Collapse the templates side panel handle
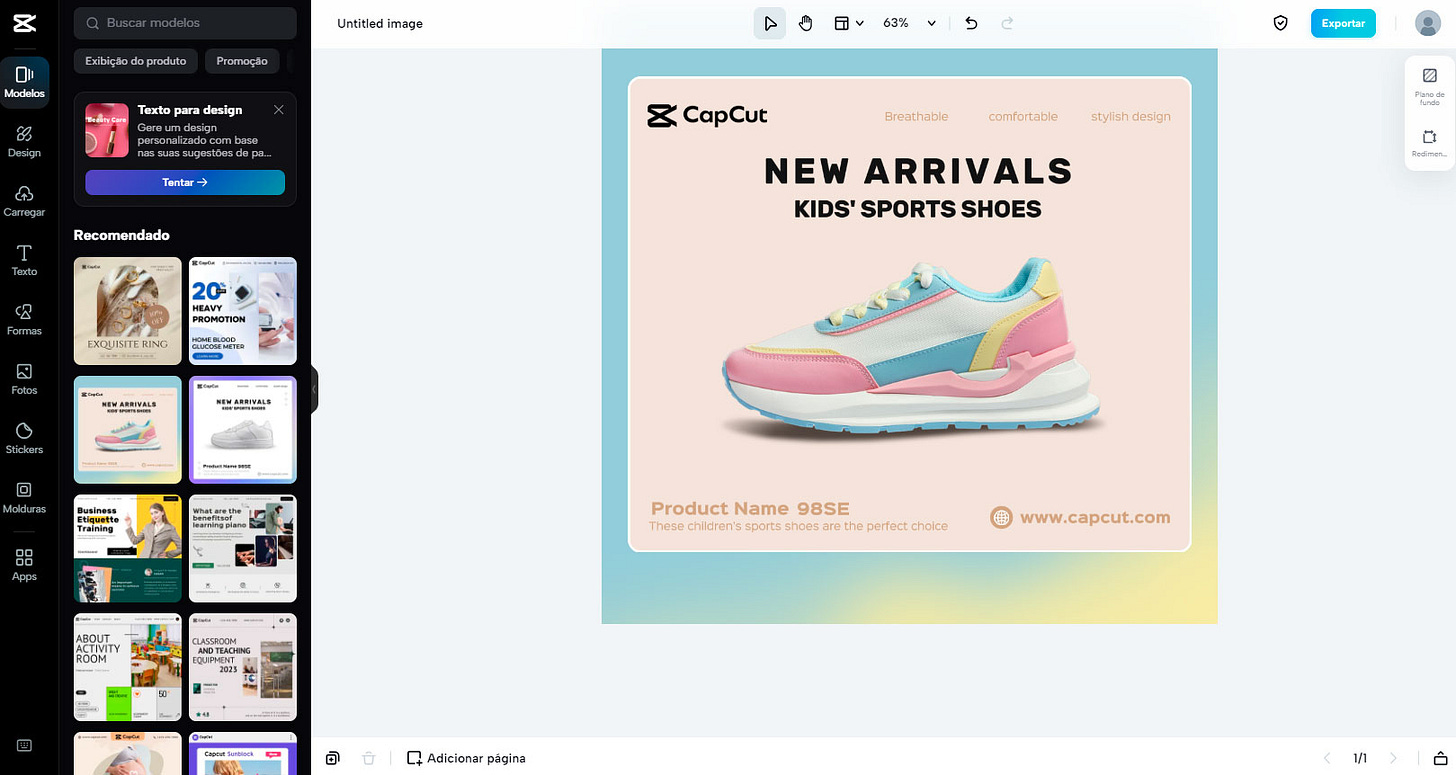 pyautogui.click(x=314, y=389)
